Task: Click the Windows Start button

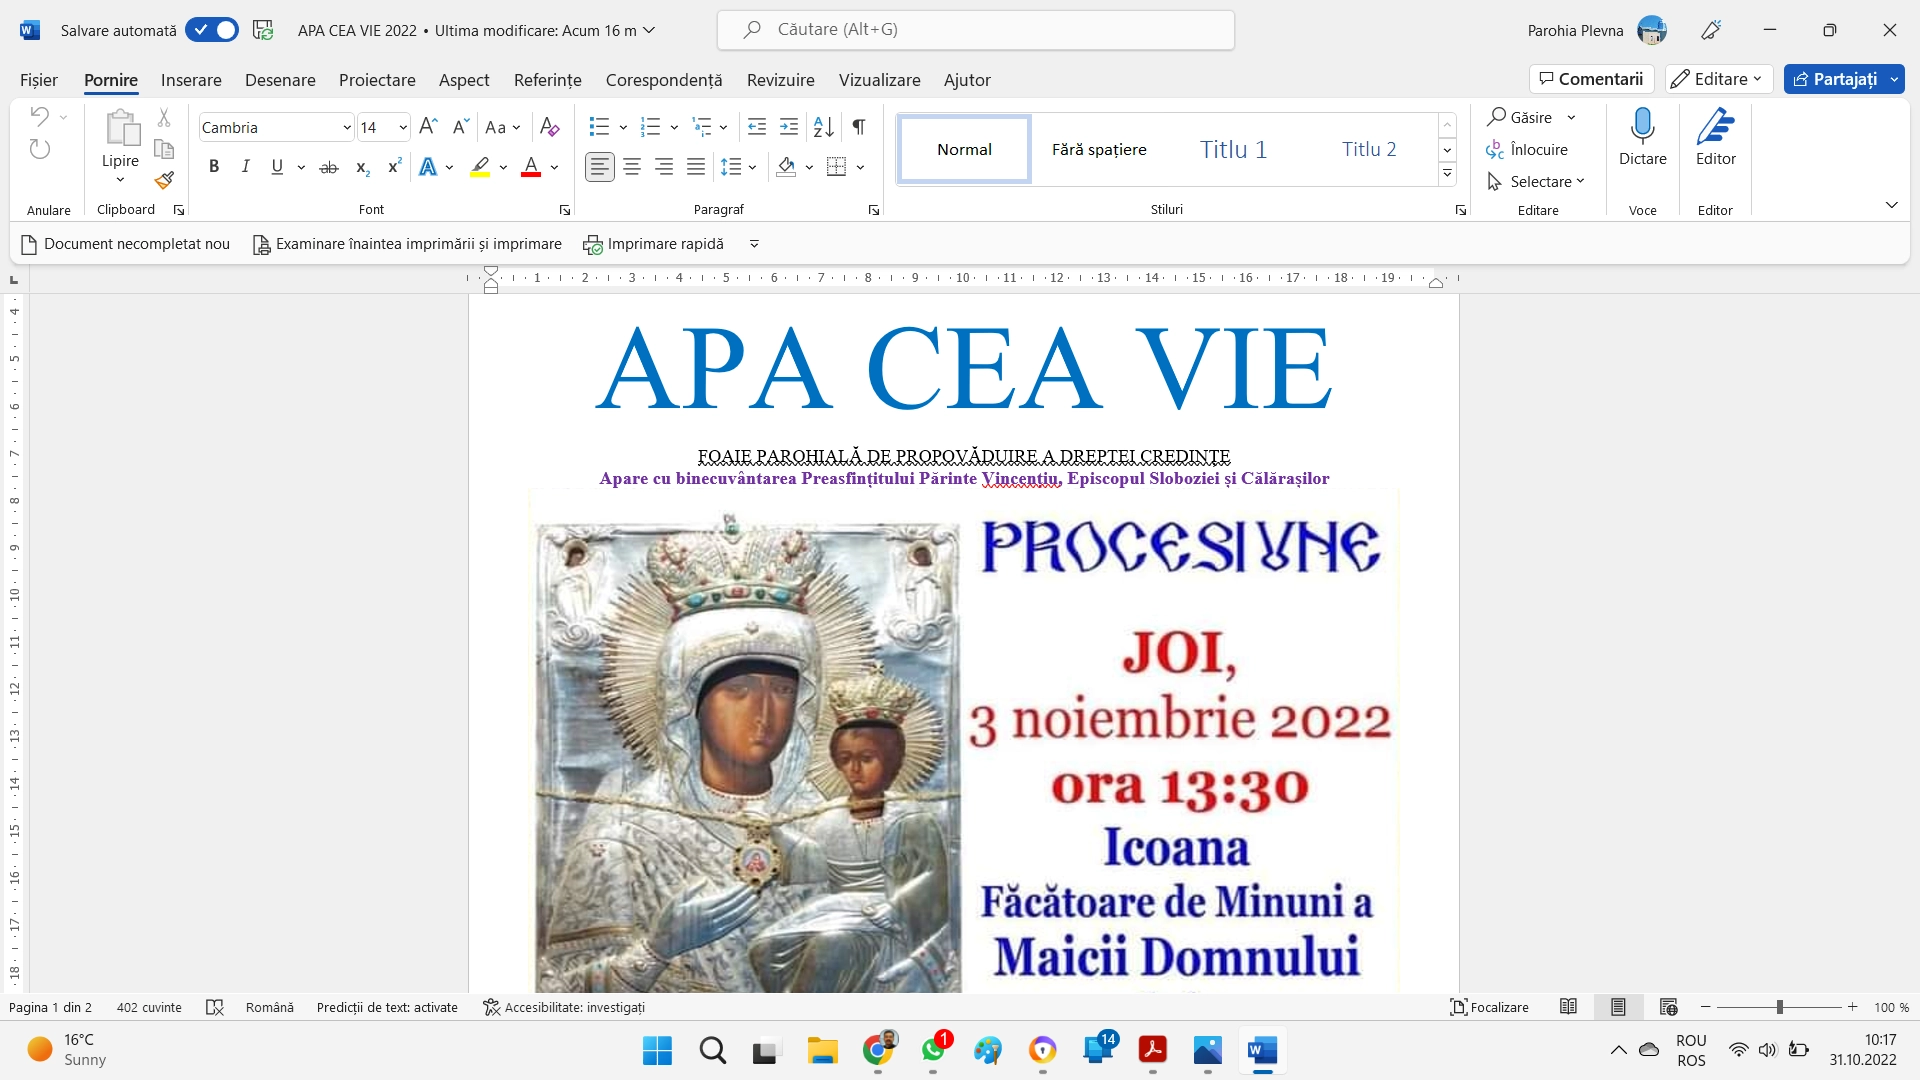Action: point(657,1051)
